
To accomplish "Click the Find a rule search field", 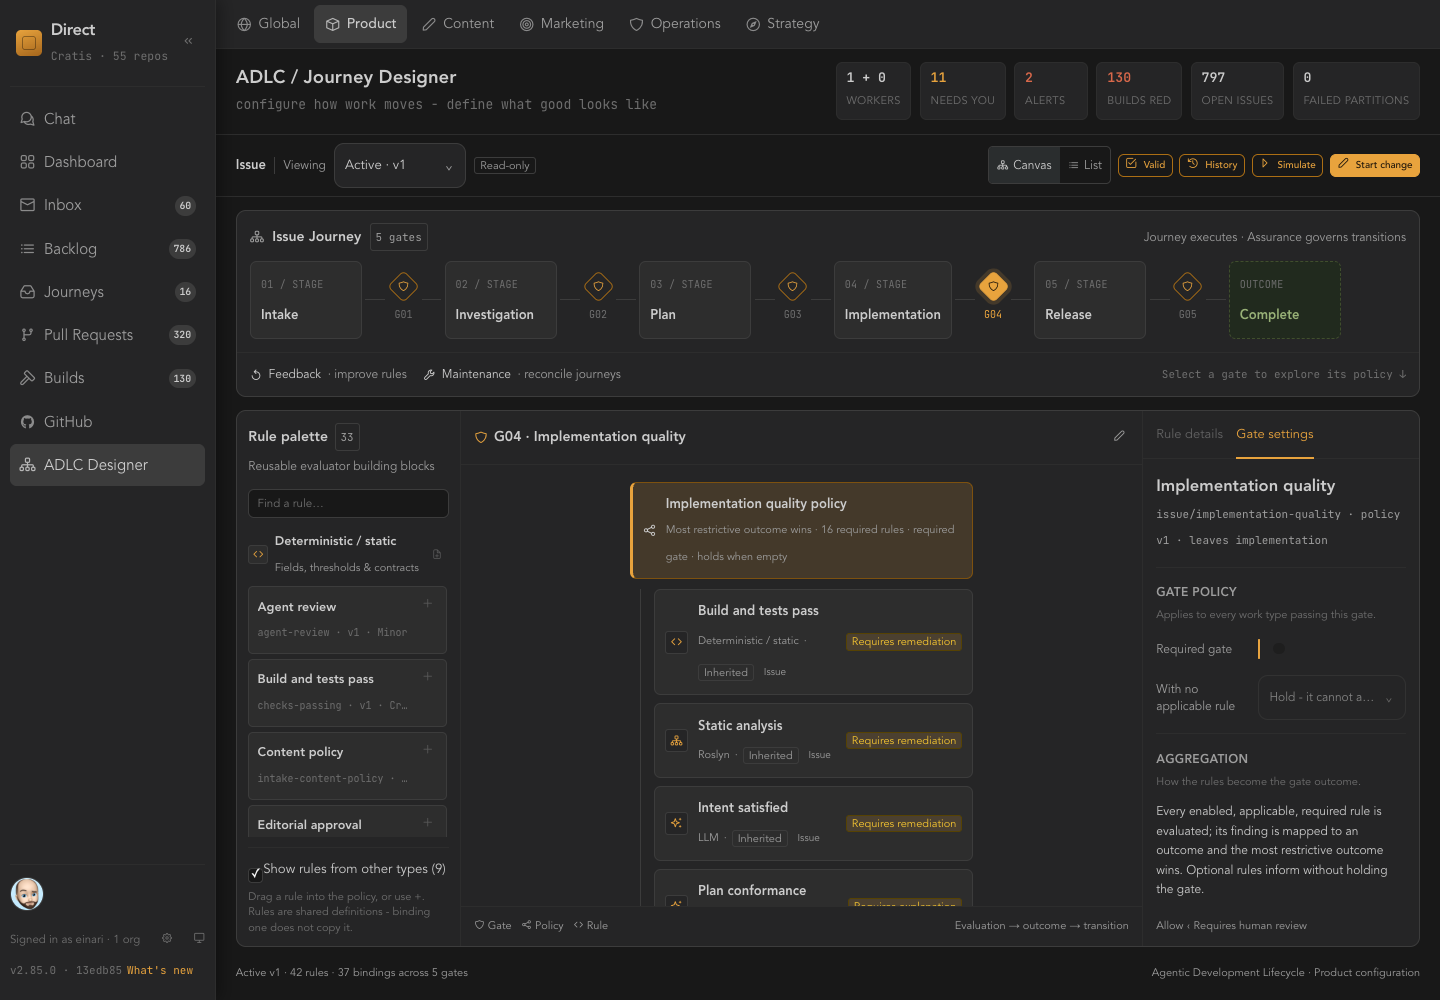I will (348, 503).
